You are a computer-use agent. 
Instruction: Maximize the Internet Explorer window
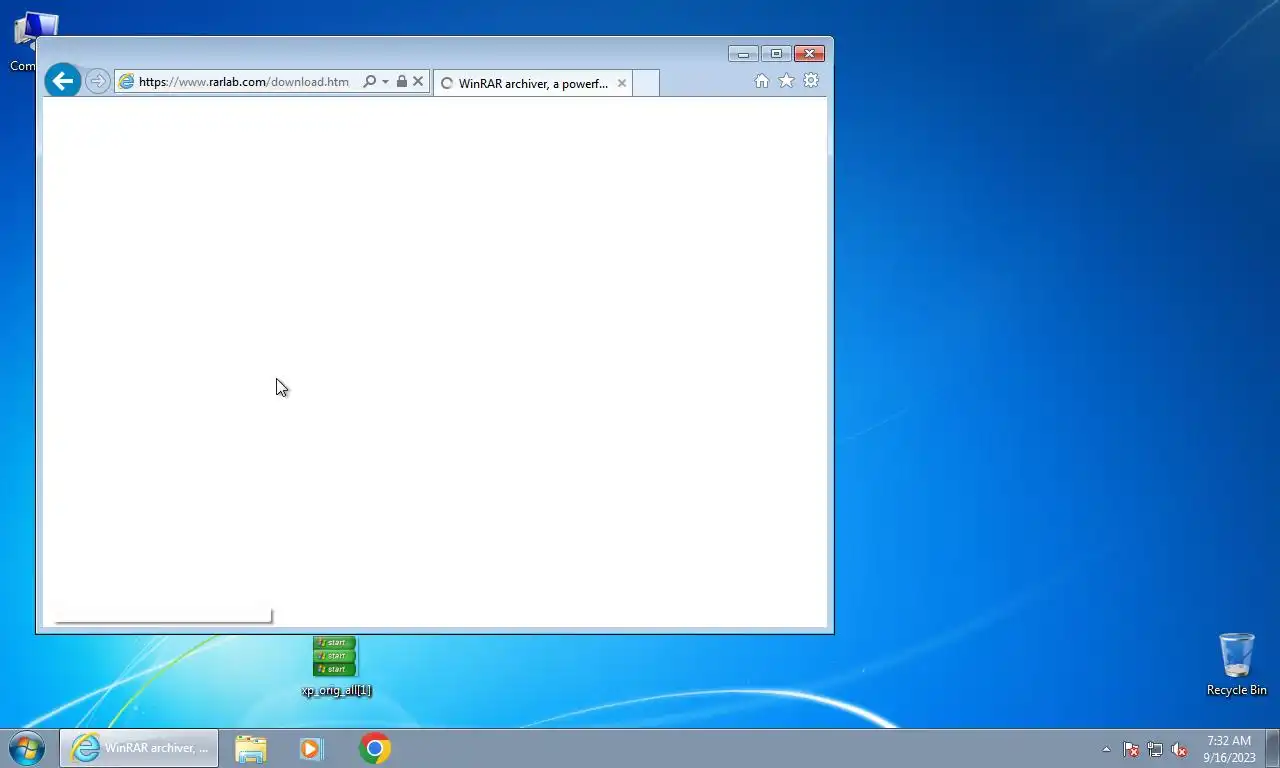click(x=776, y=54)
